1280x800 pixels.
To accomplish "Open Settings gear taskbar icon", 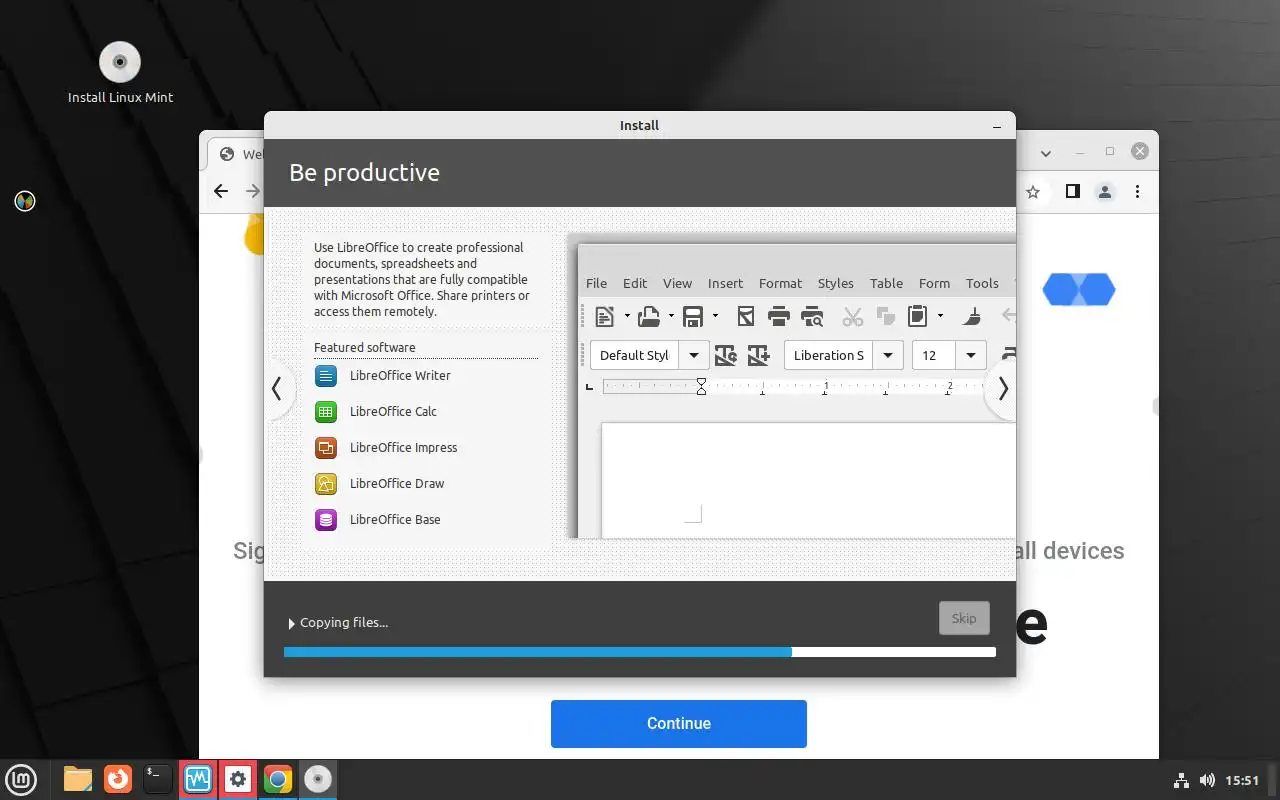I will pyautogui.click(x=238, y=779).
